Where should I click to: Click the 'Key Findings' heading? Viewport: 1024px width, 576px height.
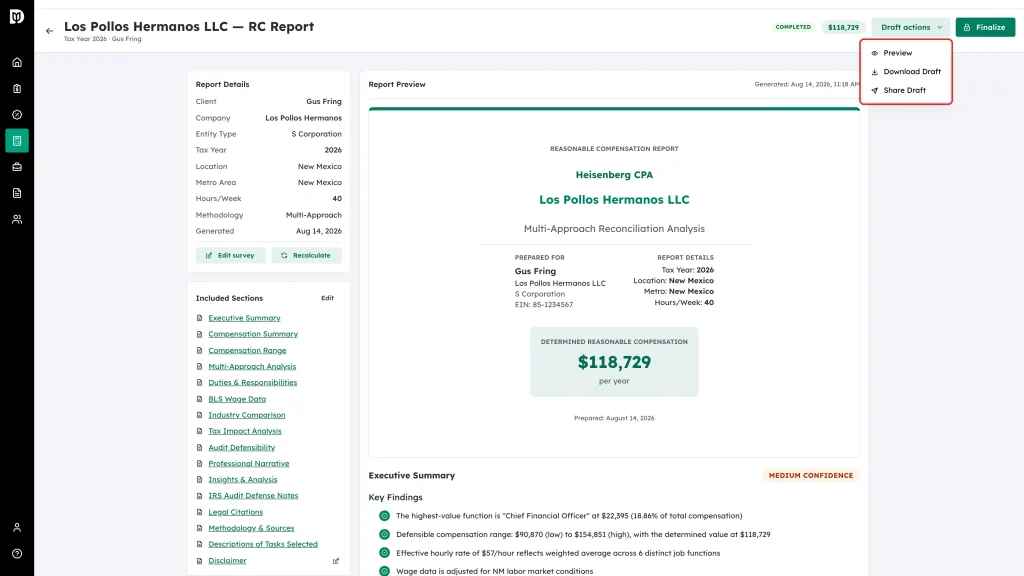(395, 498)
